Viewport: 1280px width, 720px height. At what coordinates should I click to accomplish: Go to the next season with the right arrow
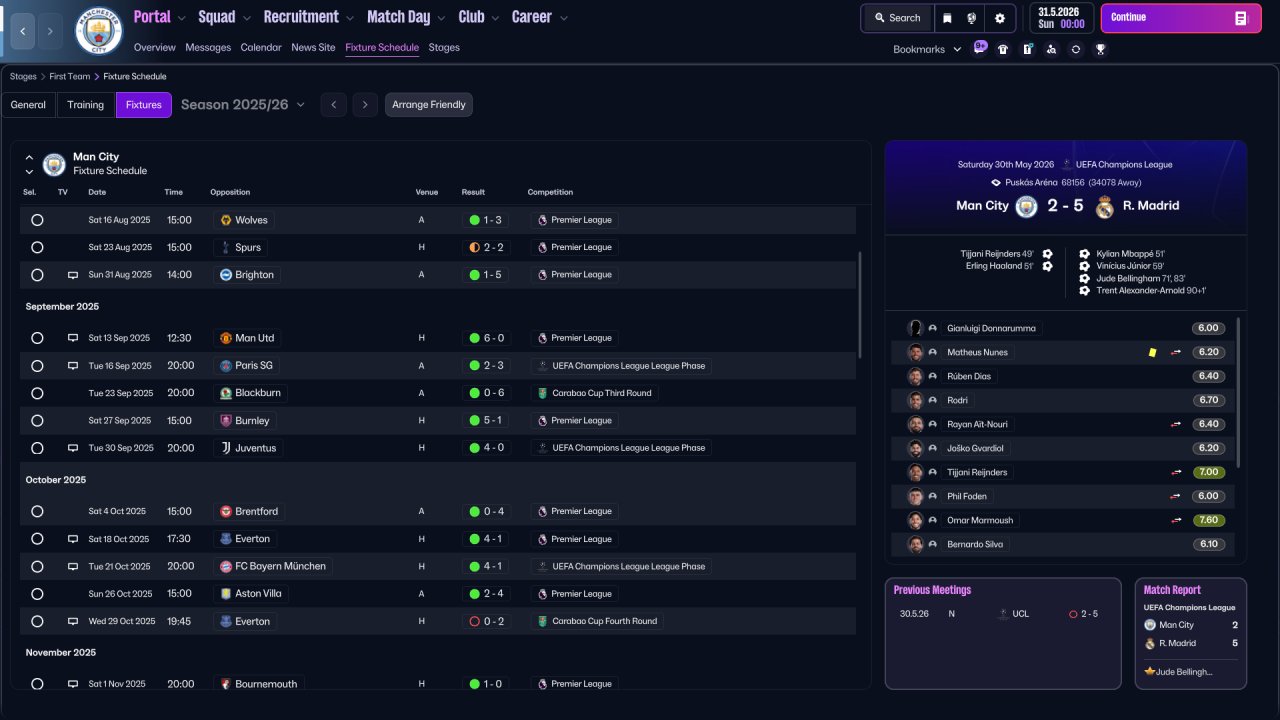pos(365,105)
